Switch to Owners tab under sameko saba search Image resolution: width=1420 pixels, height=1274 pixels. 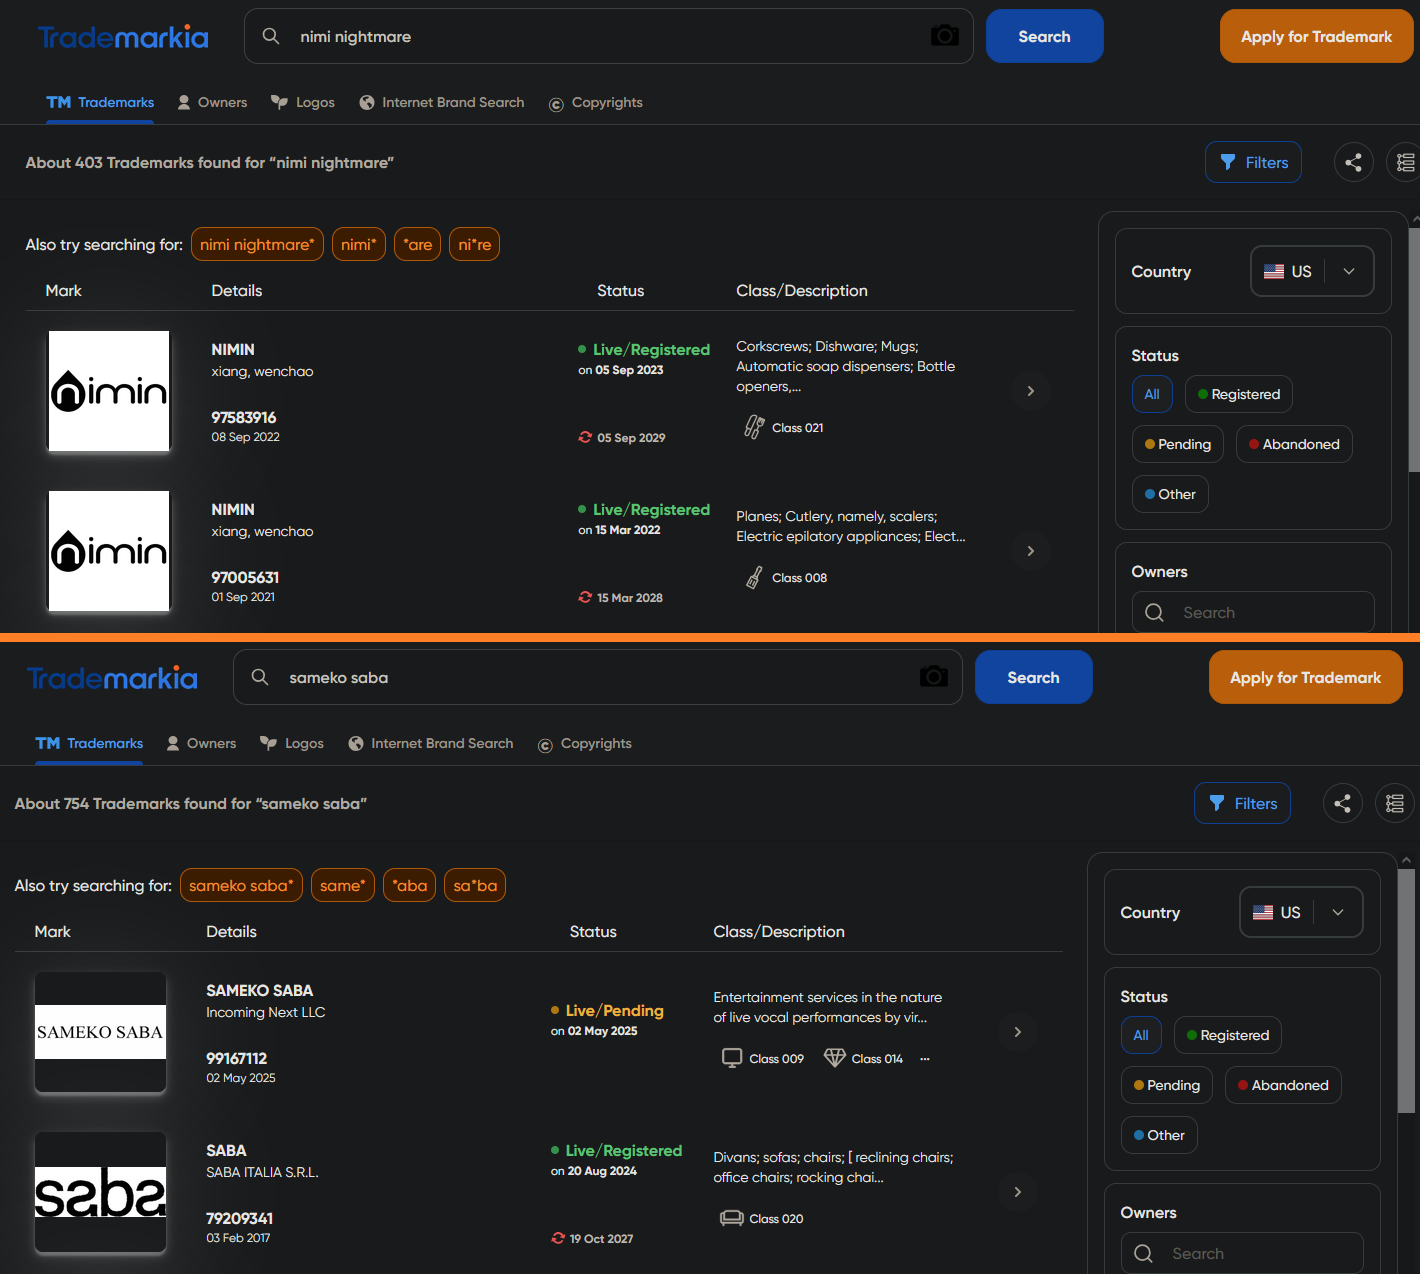(201, 743)
